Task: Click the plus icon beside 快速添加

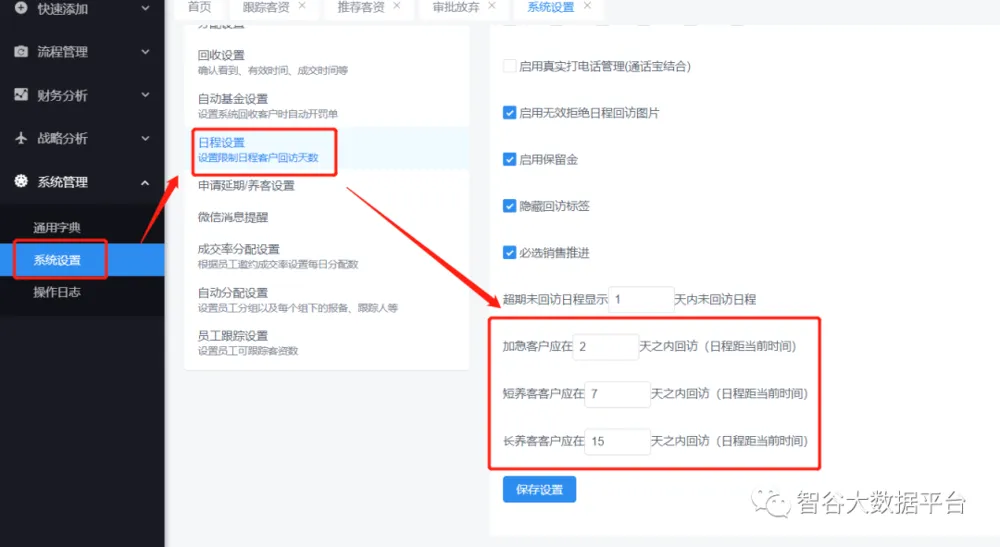Action: click(x=21, y=8)
